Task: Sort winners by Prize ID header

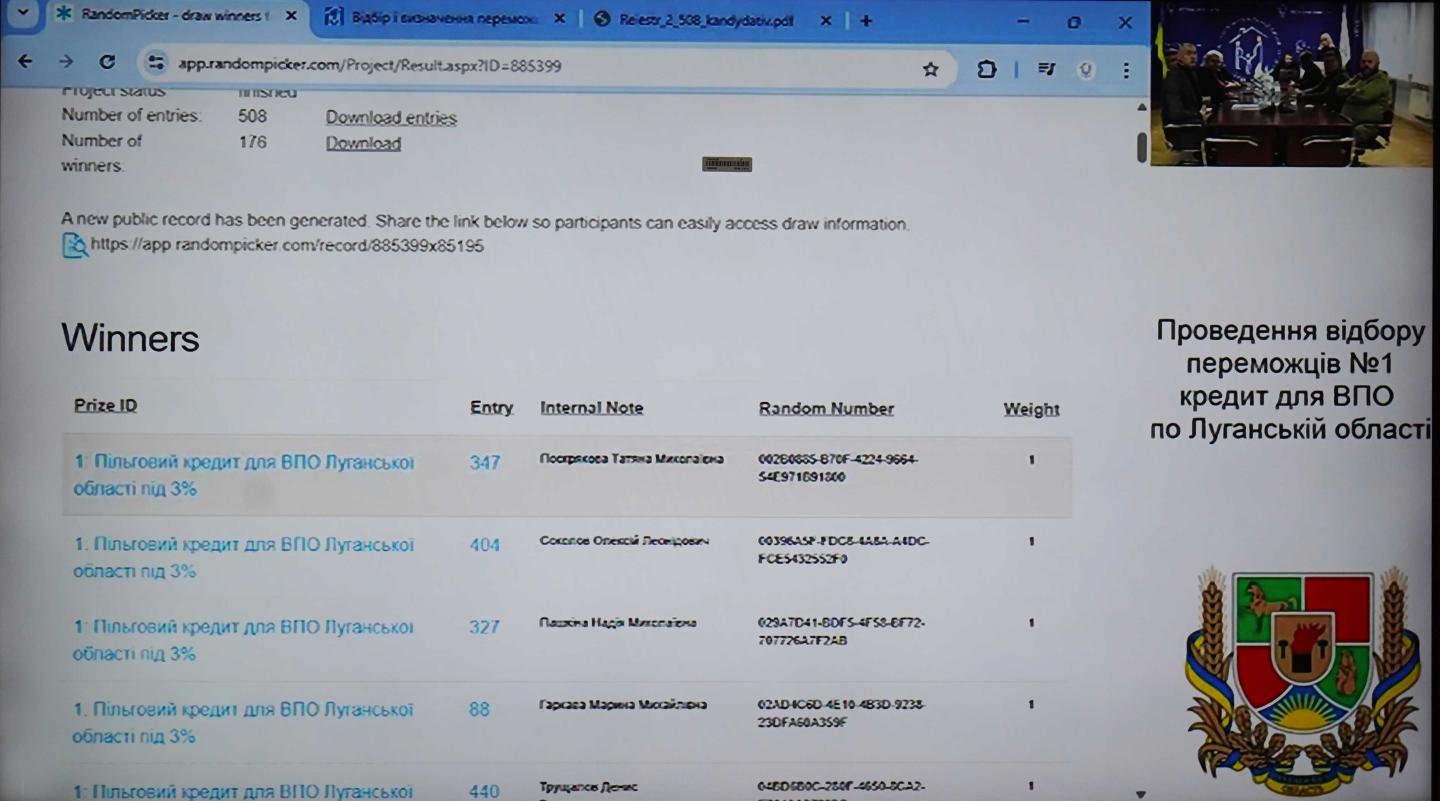Action: pos(105,405)
